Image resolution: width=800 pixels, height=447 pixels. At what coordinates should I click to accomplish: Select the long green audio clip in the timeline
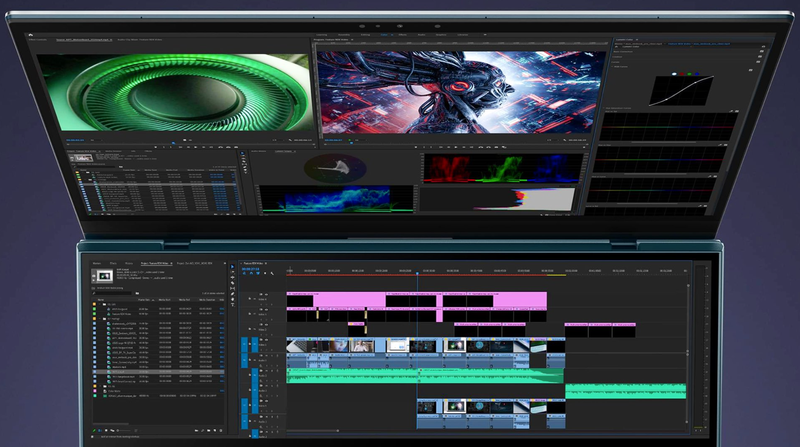tap(425, 376)
